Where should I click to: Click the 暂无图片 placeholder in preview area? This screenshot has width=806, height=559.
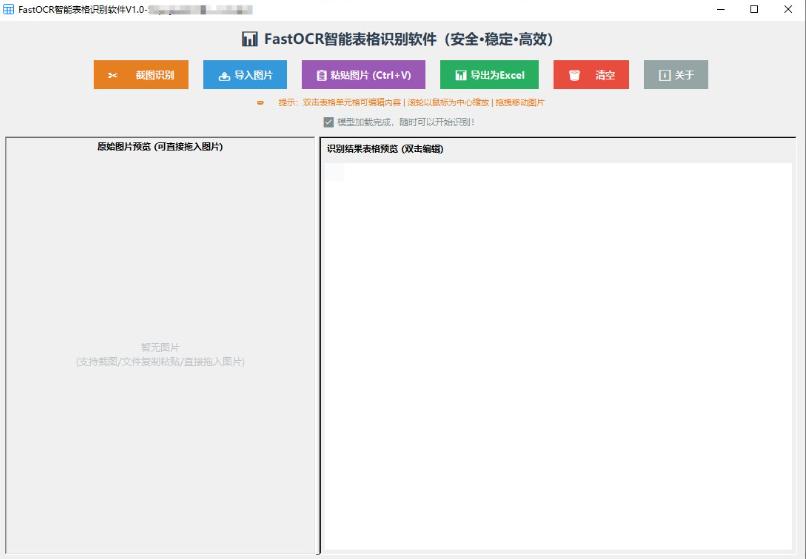tap(160, 347)
